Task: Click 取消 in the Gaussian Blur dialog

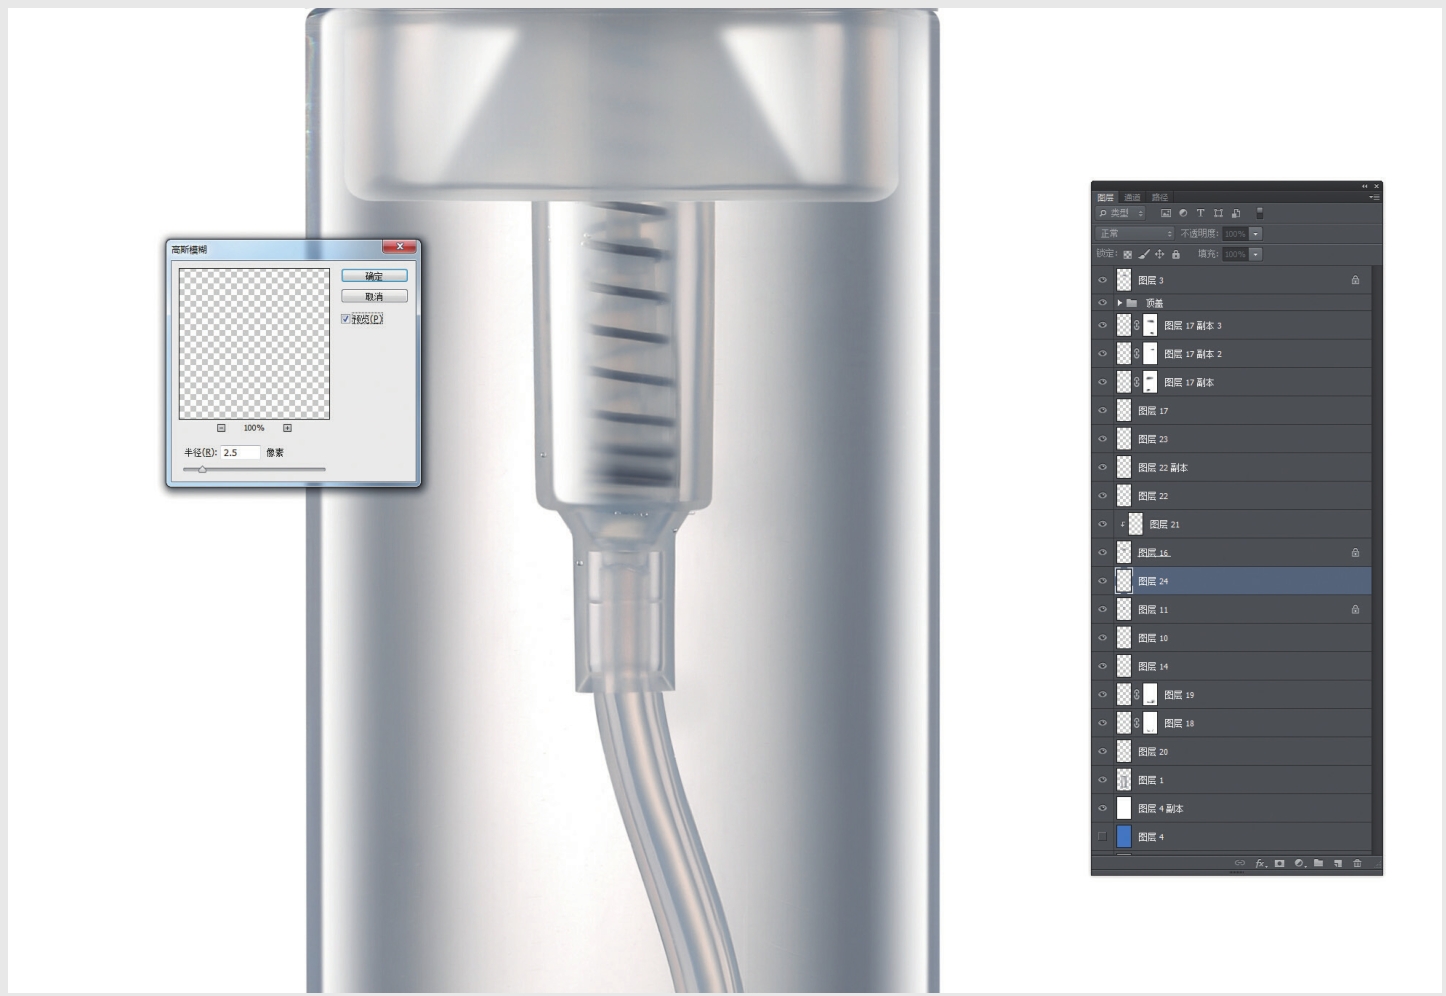Action: (x=374, y=297)
